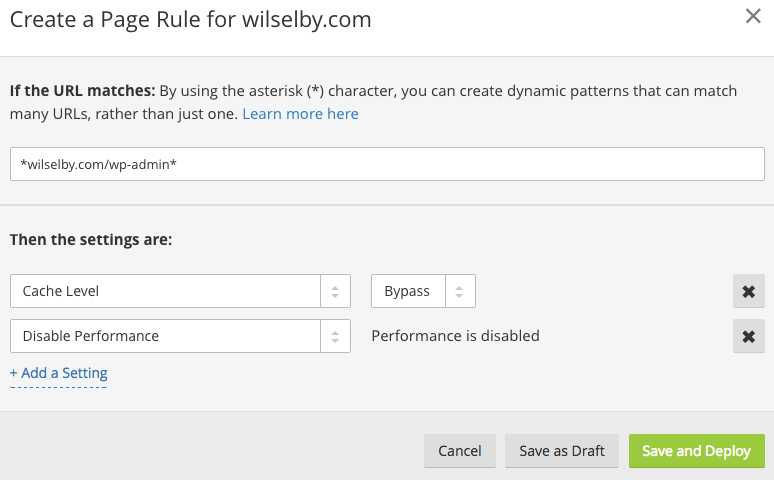
Task: Click the 'Then the settings are:' heading
Action: [91, 240]
